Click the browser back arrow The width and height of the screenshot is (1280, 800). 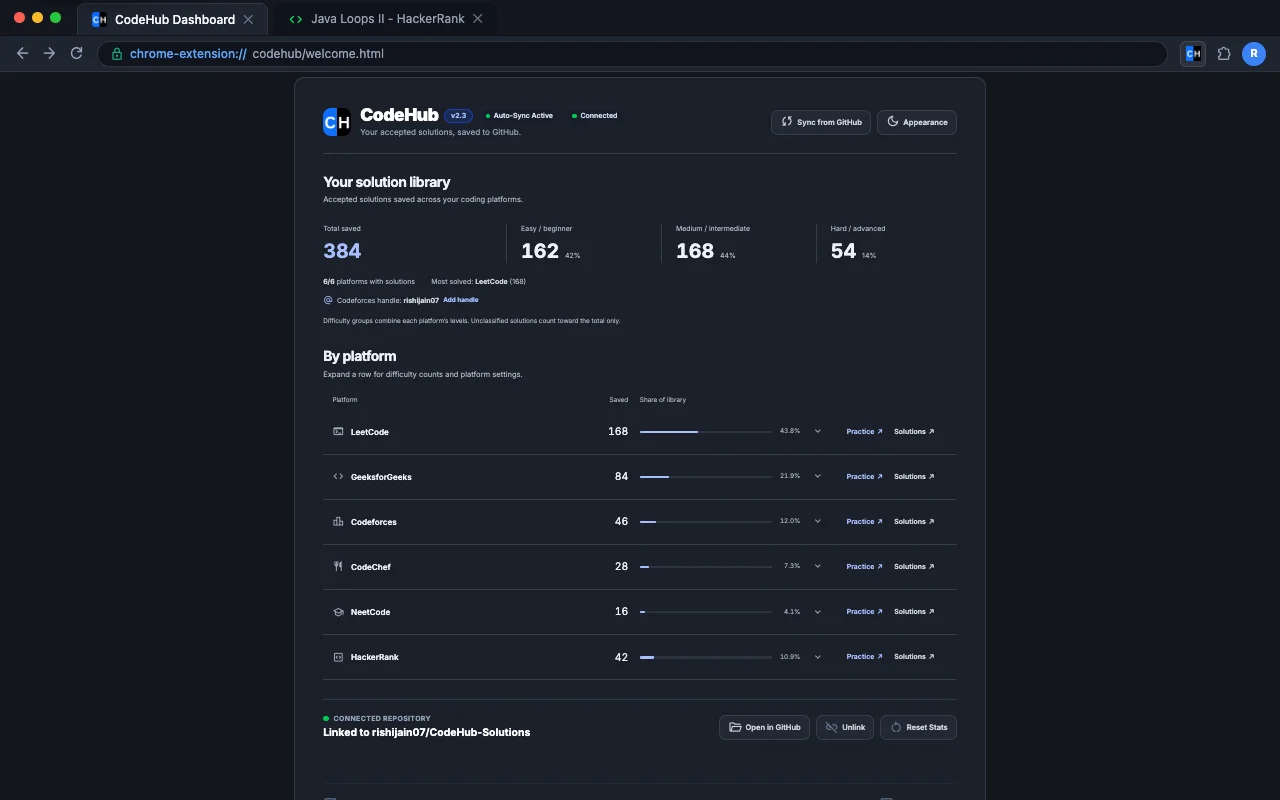[x=23, y=54]
